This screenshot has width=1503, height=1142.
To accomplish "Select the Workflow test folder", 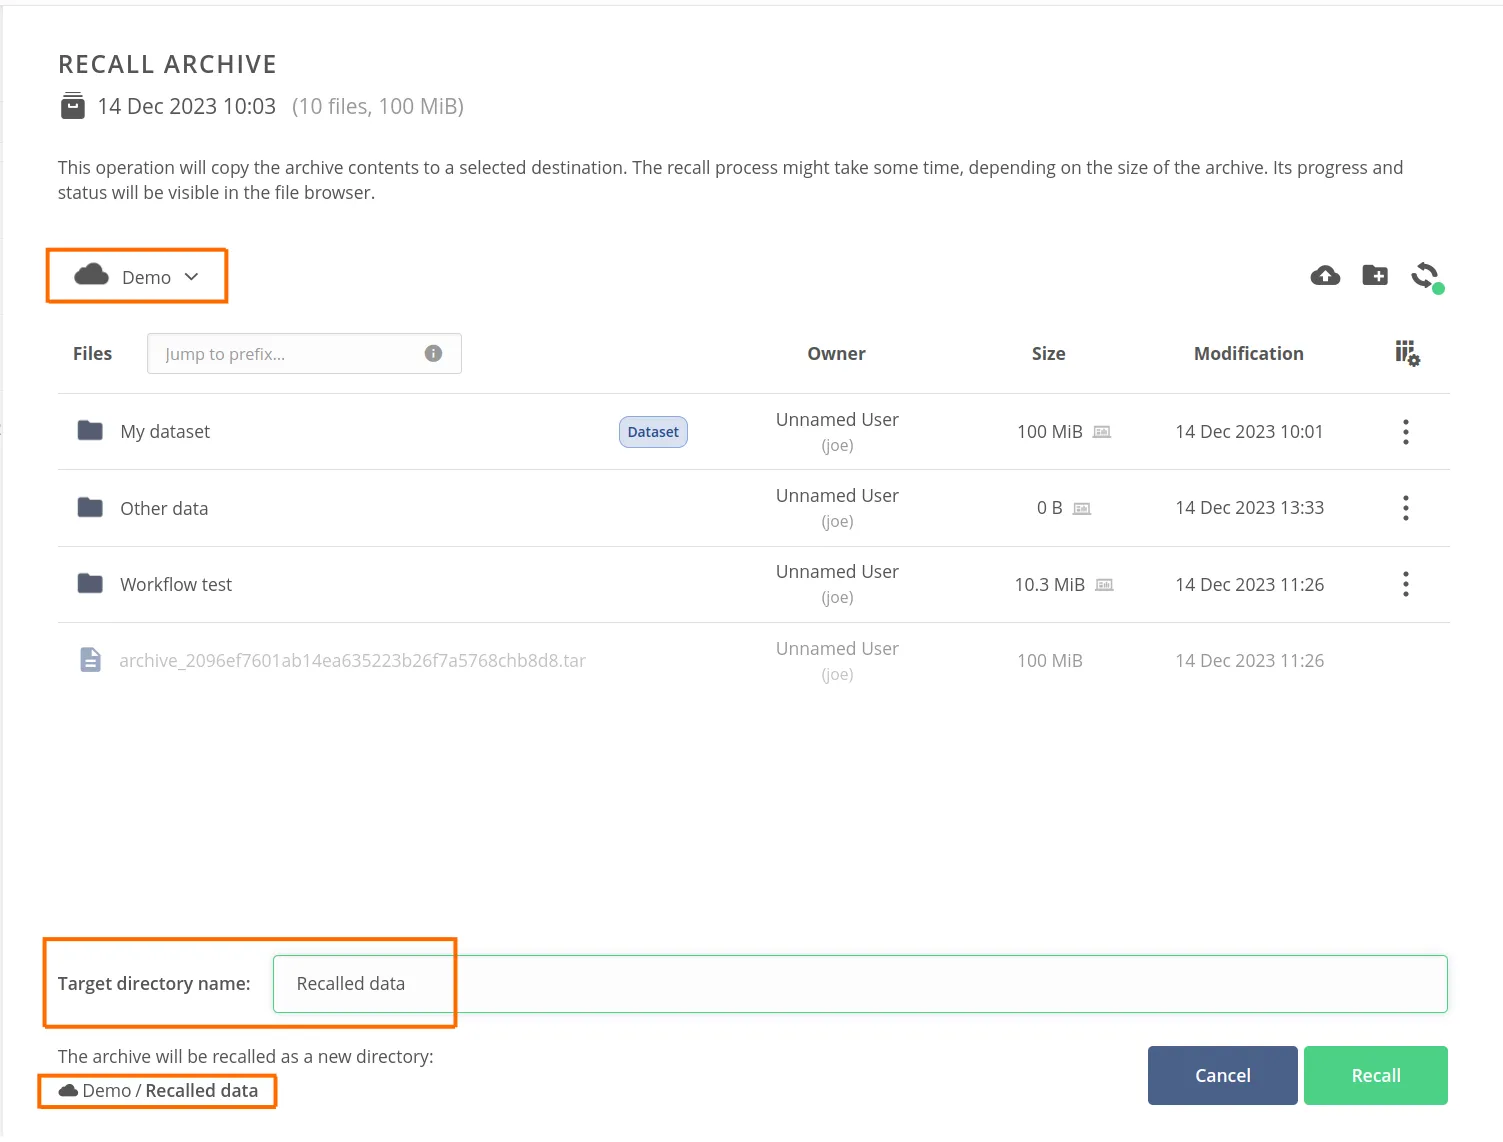I will point(176,585).
